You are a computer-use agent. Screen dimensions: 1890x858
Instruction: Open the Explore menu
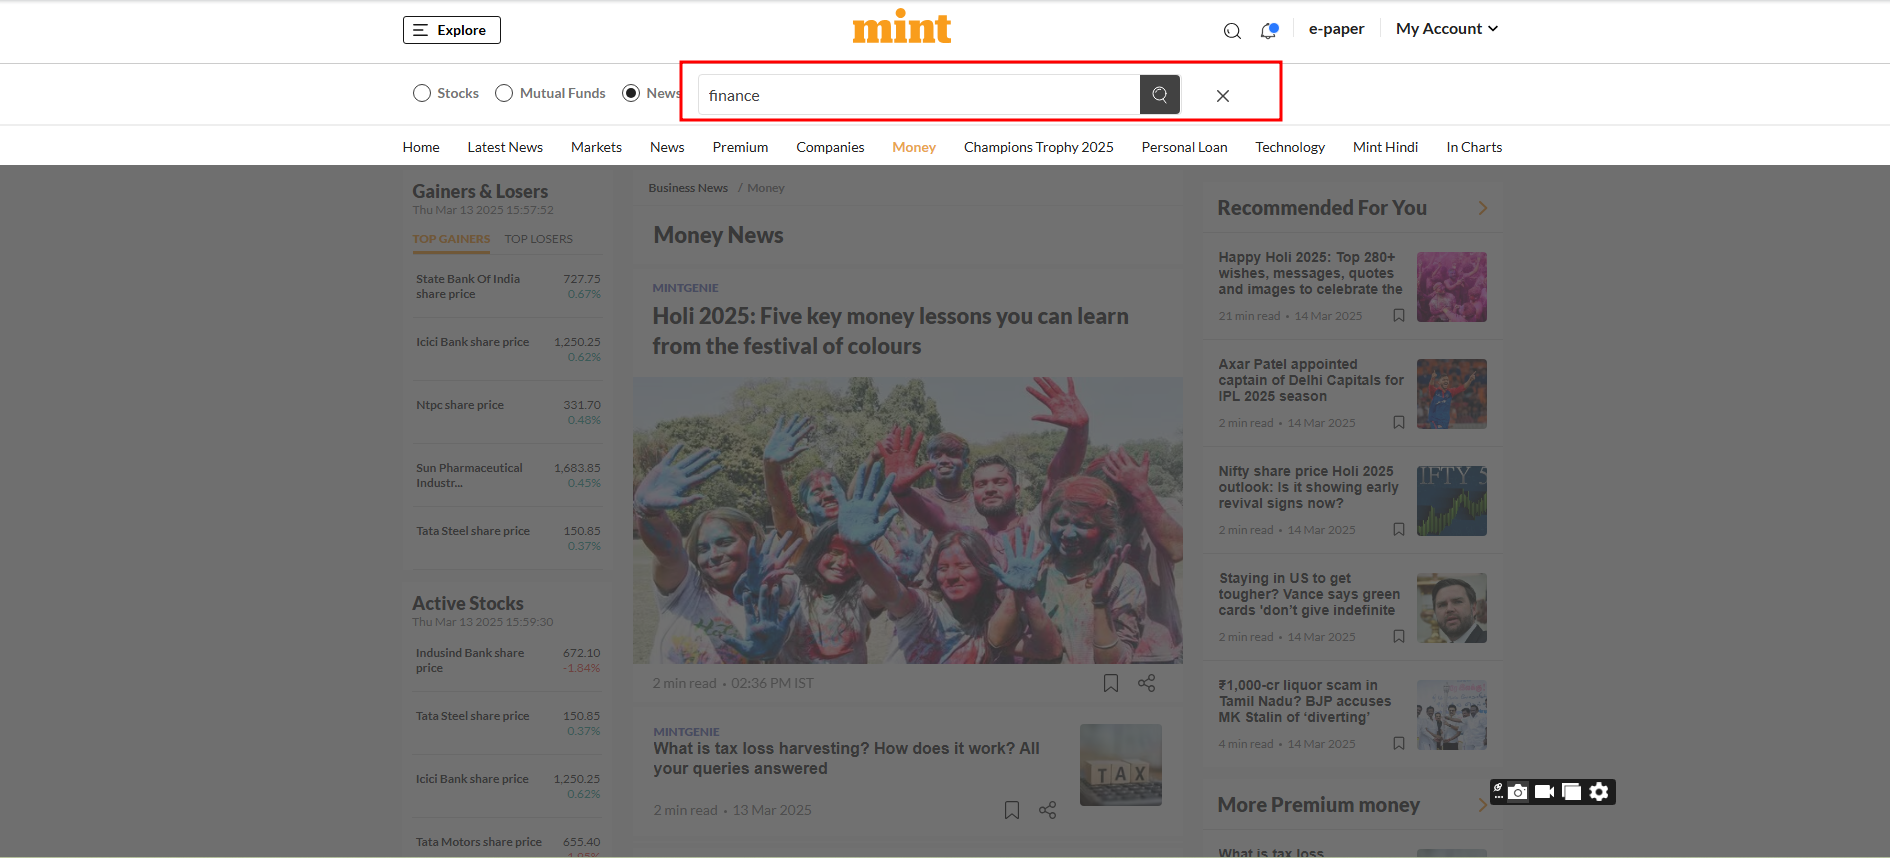coord(451,30)
